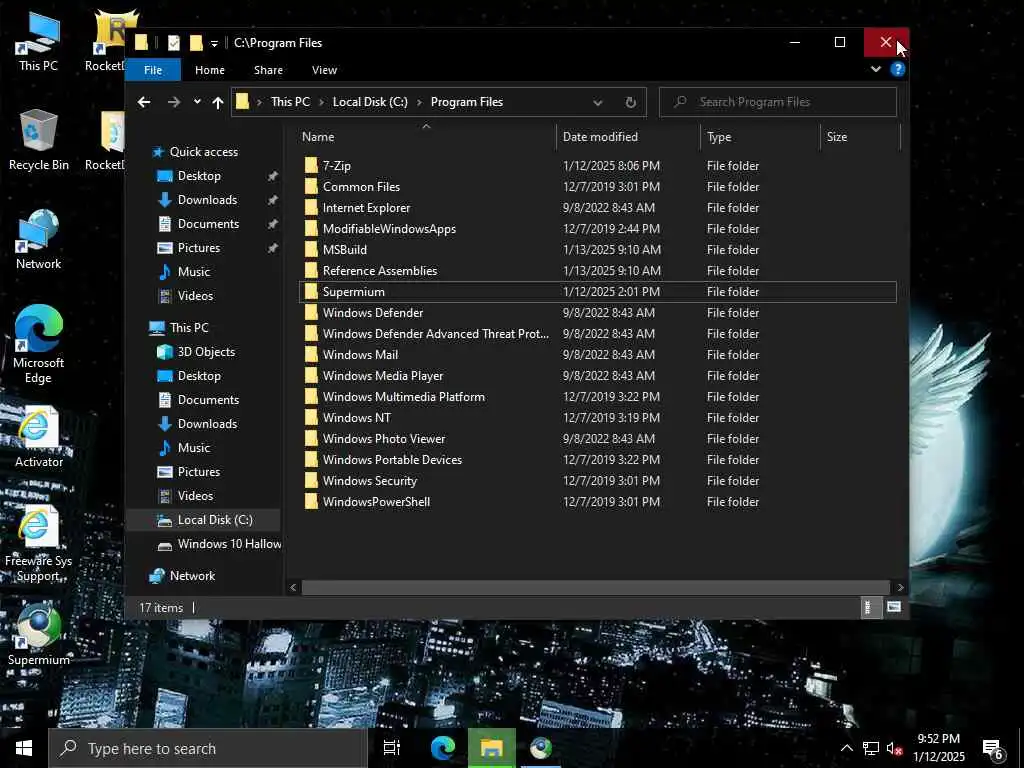Expand the ribbon with the chevron
Screen dimensions: 1024x768
[x=875, y=69]
